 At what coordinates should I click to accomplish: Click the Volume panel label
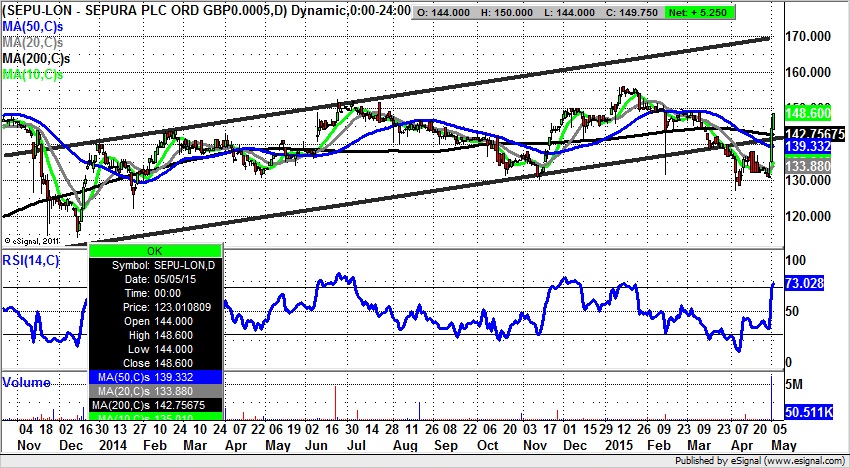(27, 383)
